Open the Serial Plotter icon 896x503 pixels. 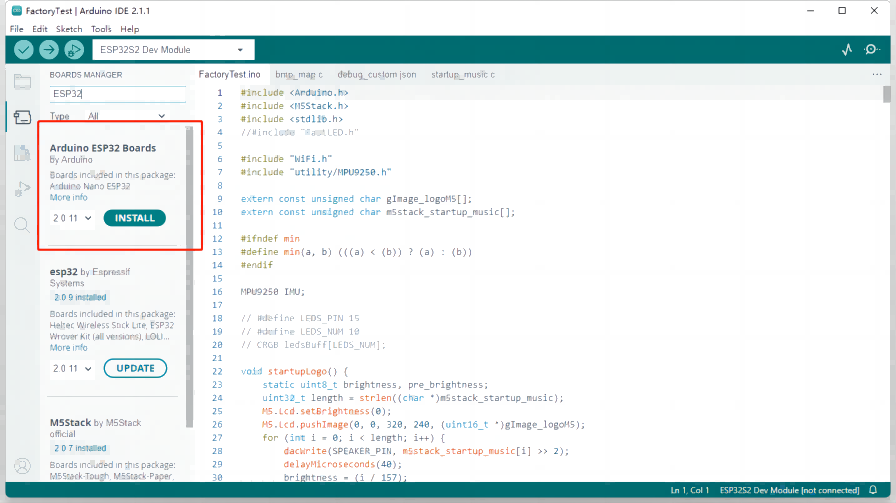847,49
